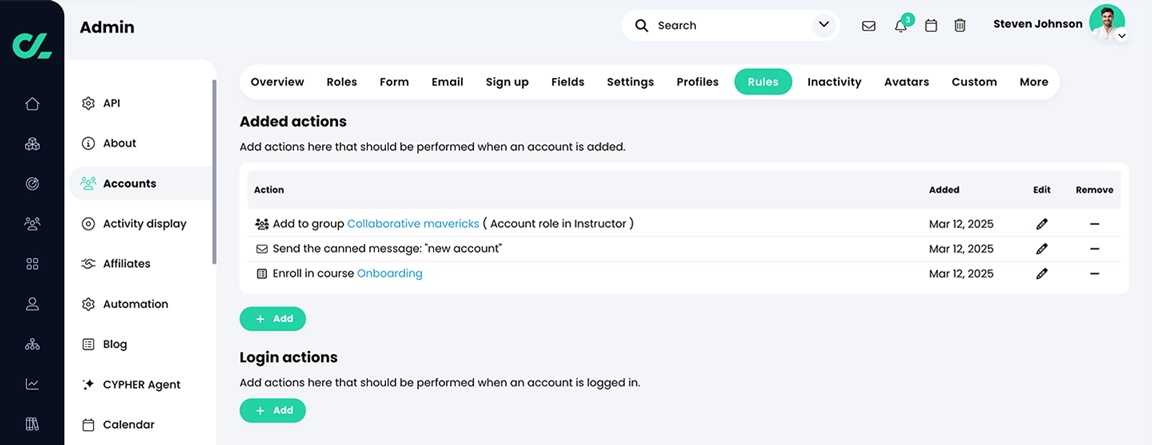Screen dimensions: 1152x445
Task: Remove the canned message action
Action: pos(1095,249)
